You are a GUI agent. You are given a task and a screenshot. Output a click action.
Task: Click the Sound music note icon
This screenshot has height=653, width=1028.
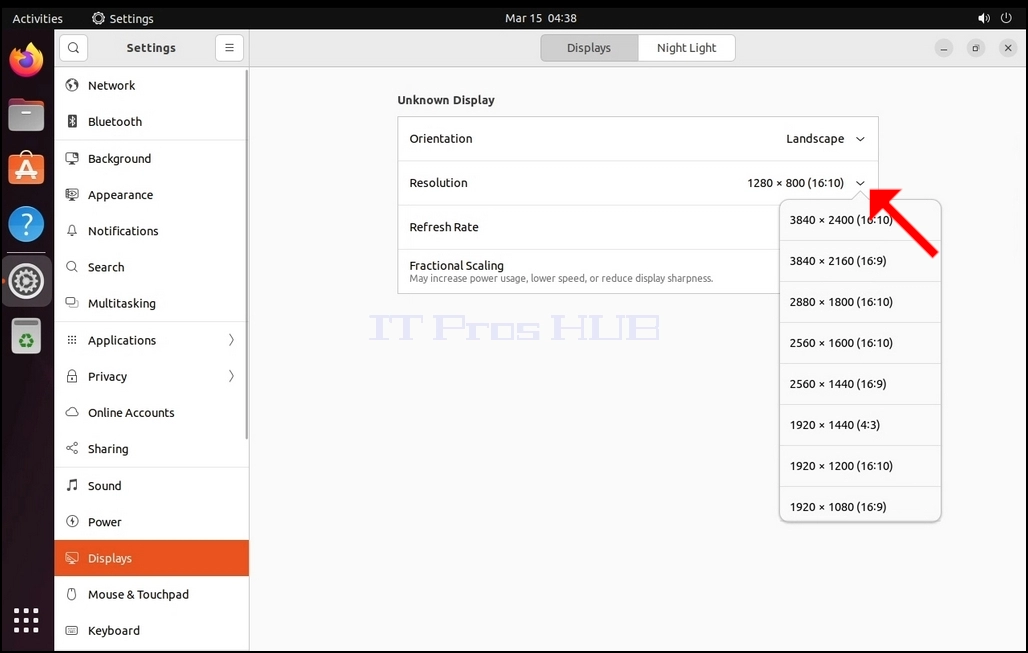coord(72,485)
